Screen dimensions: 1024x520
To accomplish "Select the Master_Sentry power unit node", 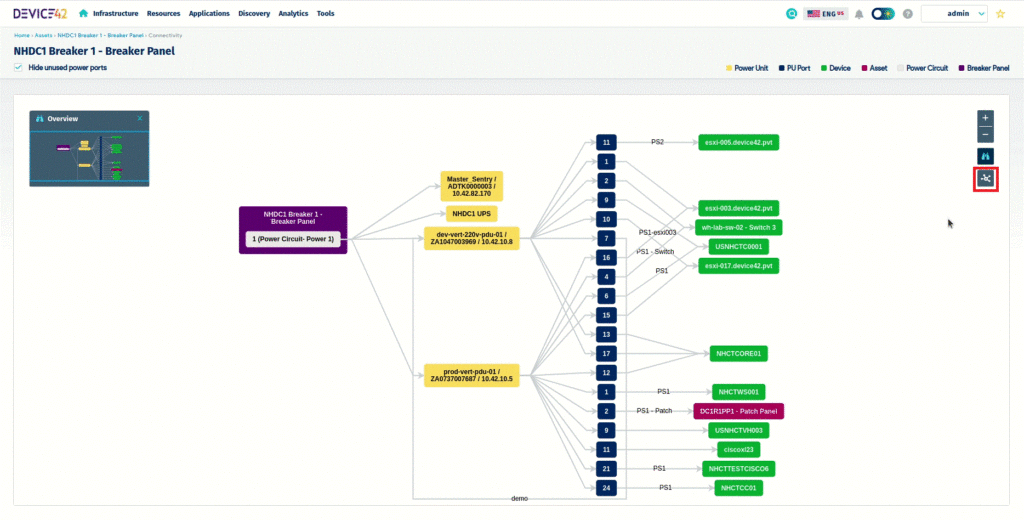I will [x=472, y=186].
